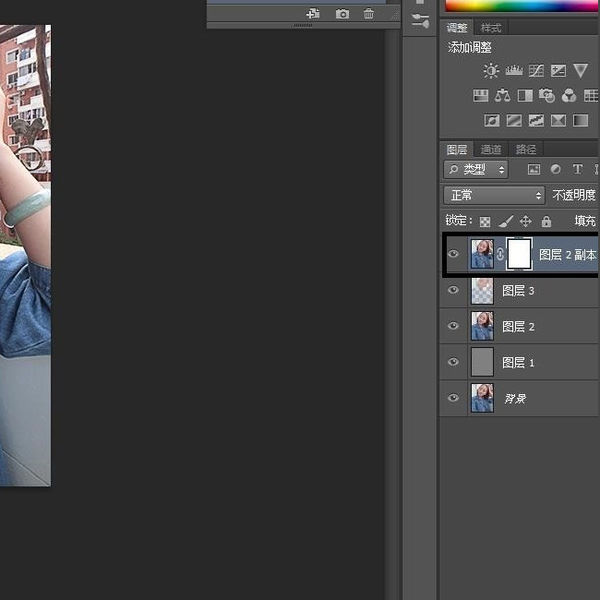Add a Levels adjustment layer
The image size is (600, 600).
pyautogui.click(x=514, y=71)
